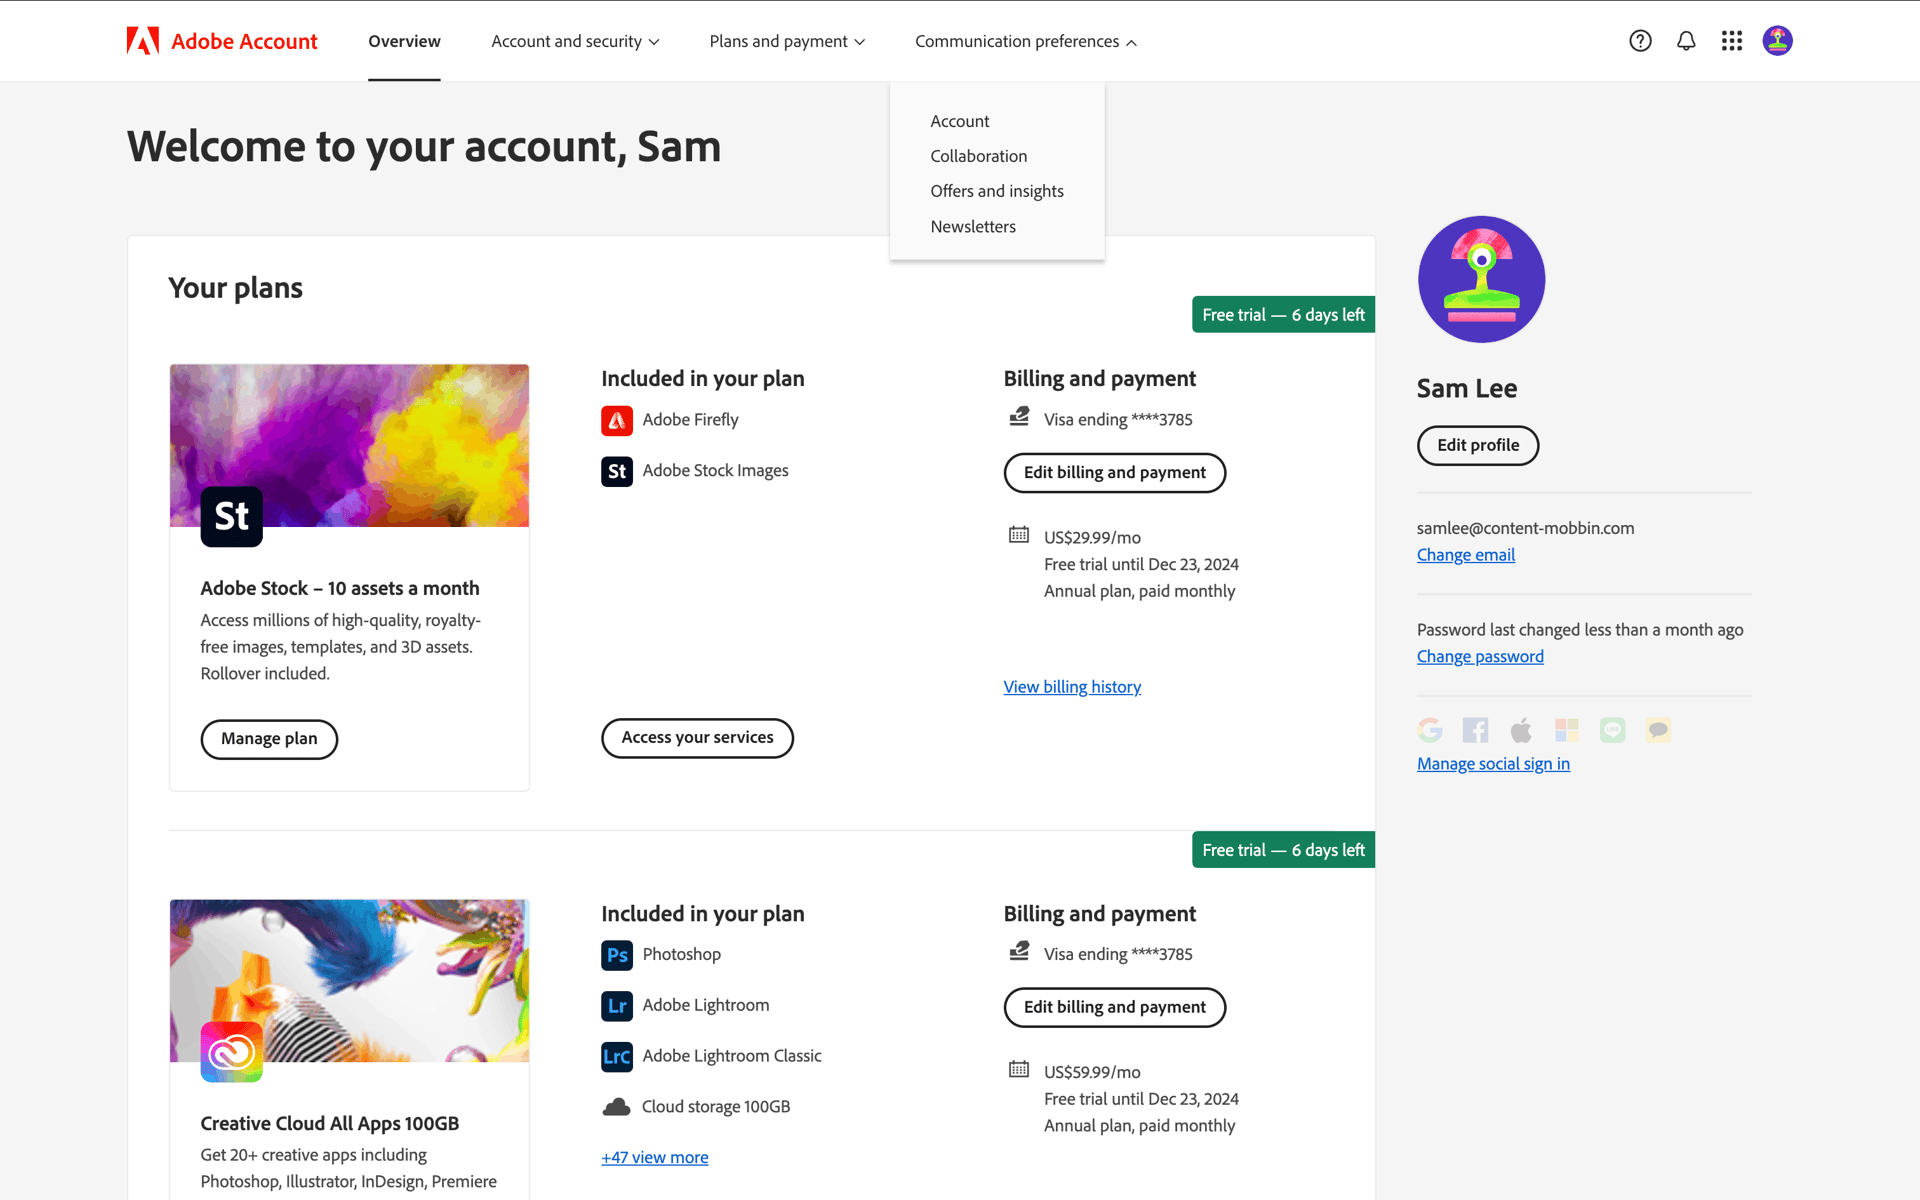This screenshot has width=1920, height=1200.
Task: Edit billing and payment for Adobe Stock
Action: [x=1115, y=473]
